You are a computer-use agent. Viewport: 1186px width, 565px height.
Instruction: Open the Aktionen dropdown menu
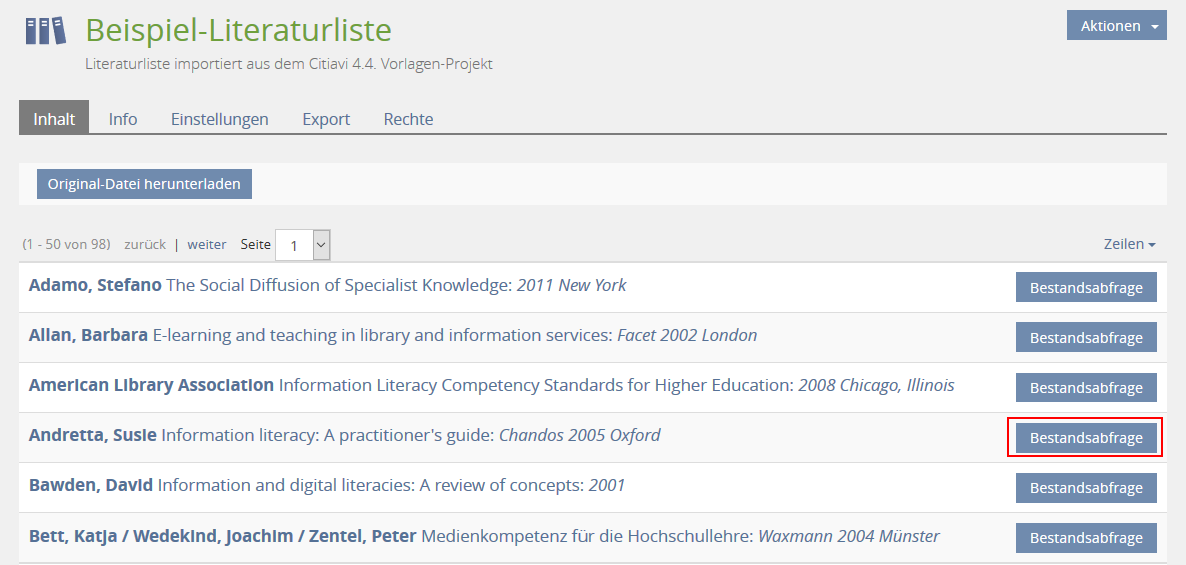pos(1116,26)
